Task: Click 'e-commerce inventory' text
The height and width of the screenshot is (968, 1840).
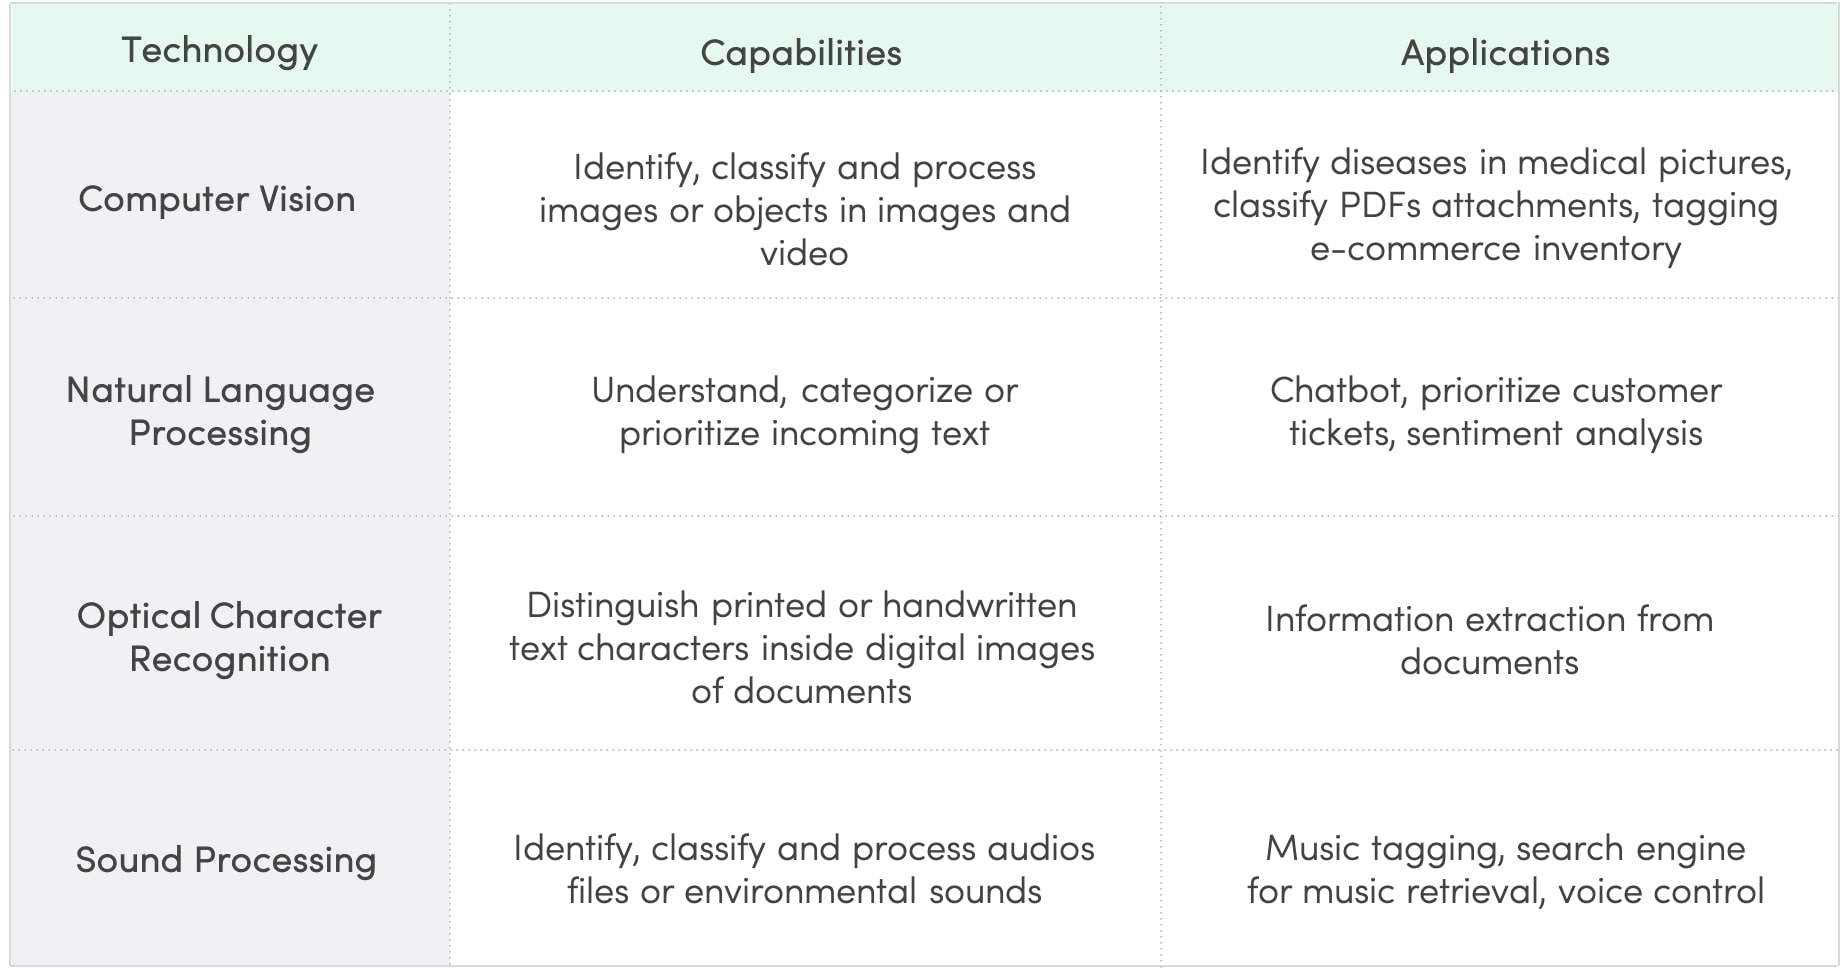Action: [1496, 248]
